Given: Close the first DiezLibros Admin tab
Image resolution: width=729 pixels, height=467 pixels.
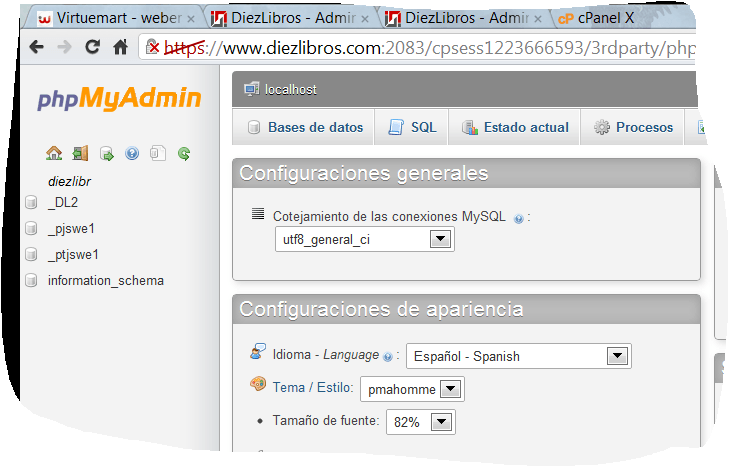Looking at the screenshot, I should 365,19.
